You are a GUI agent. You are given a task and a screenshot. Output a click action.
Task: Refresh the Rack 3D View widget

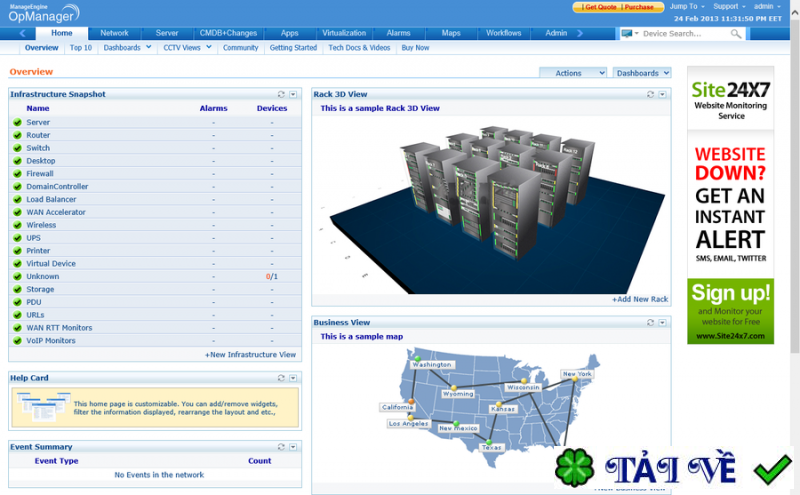coord(650,94)
